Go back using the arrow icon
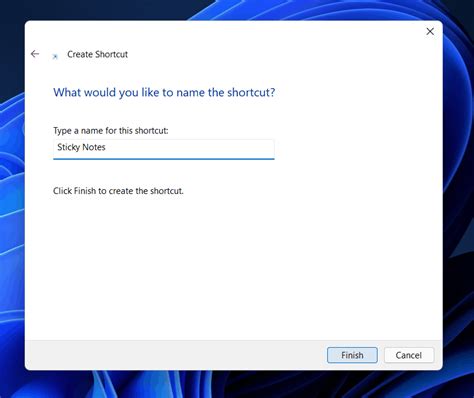The image size is (474, 398). 35,54
